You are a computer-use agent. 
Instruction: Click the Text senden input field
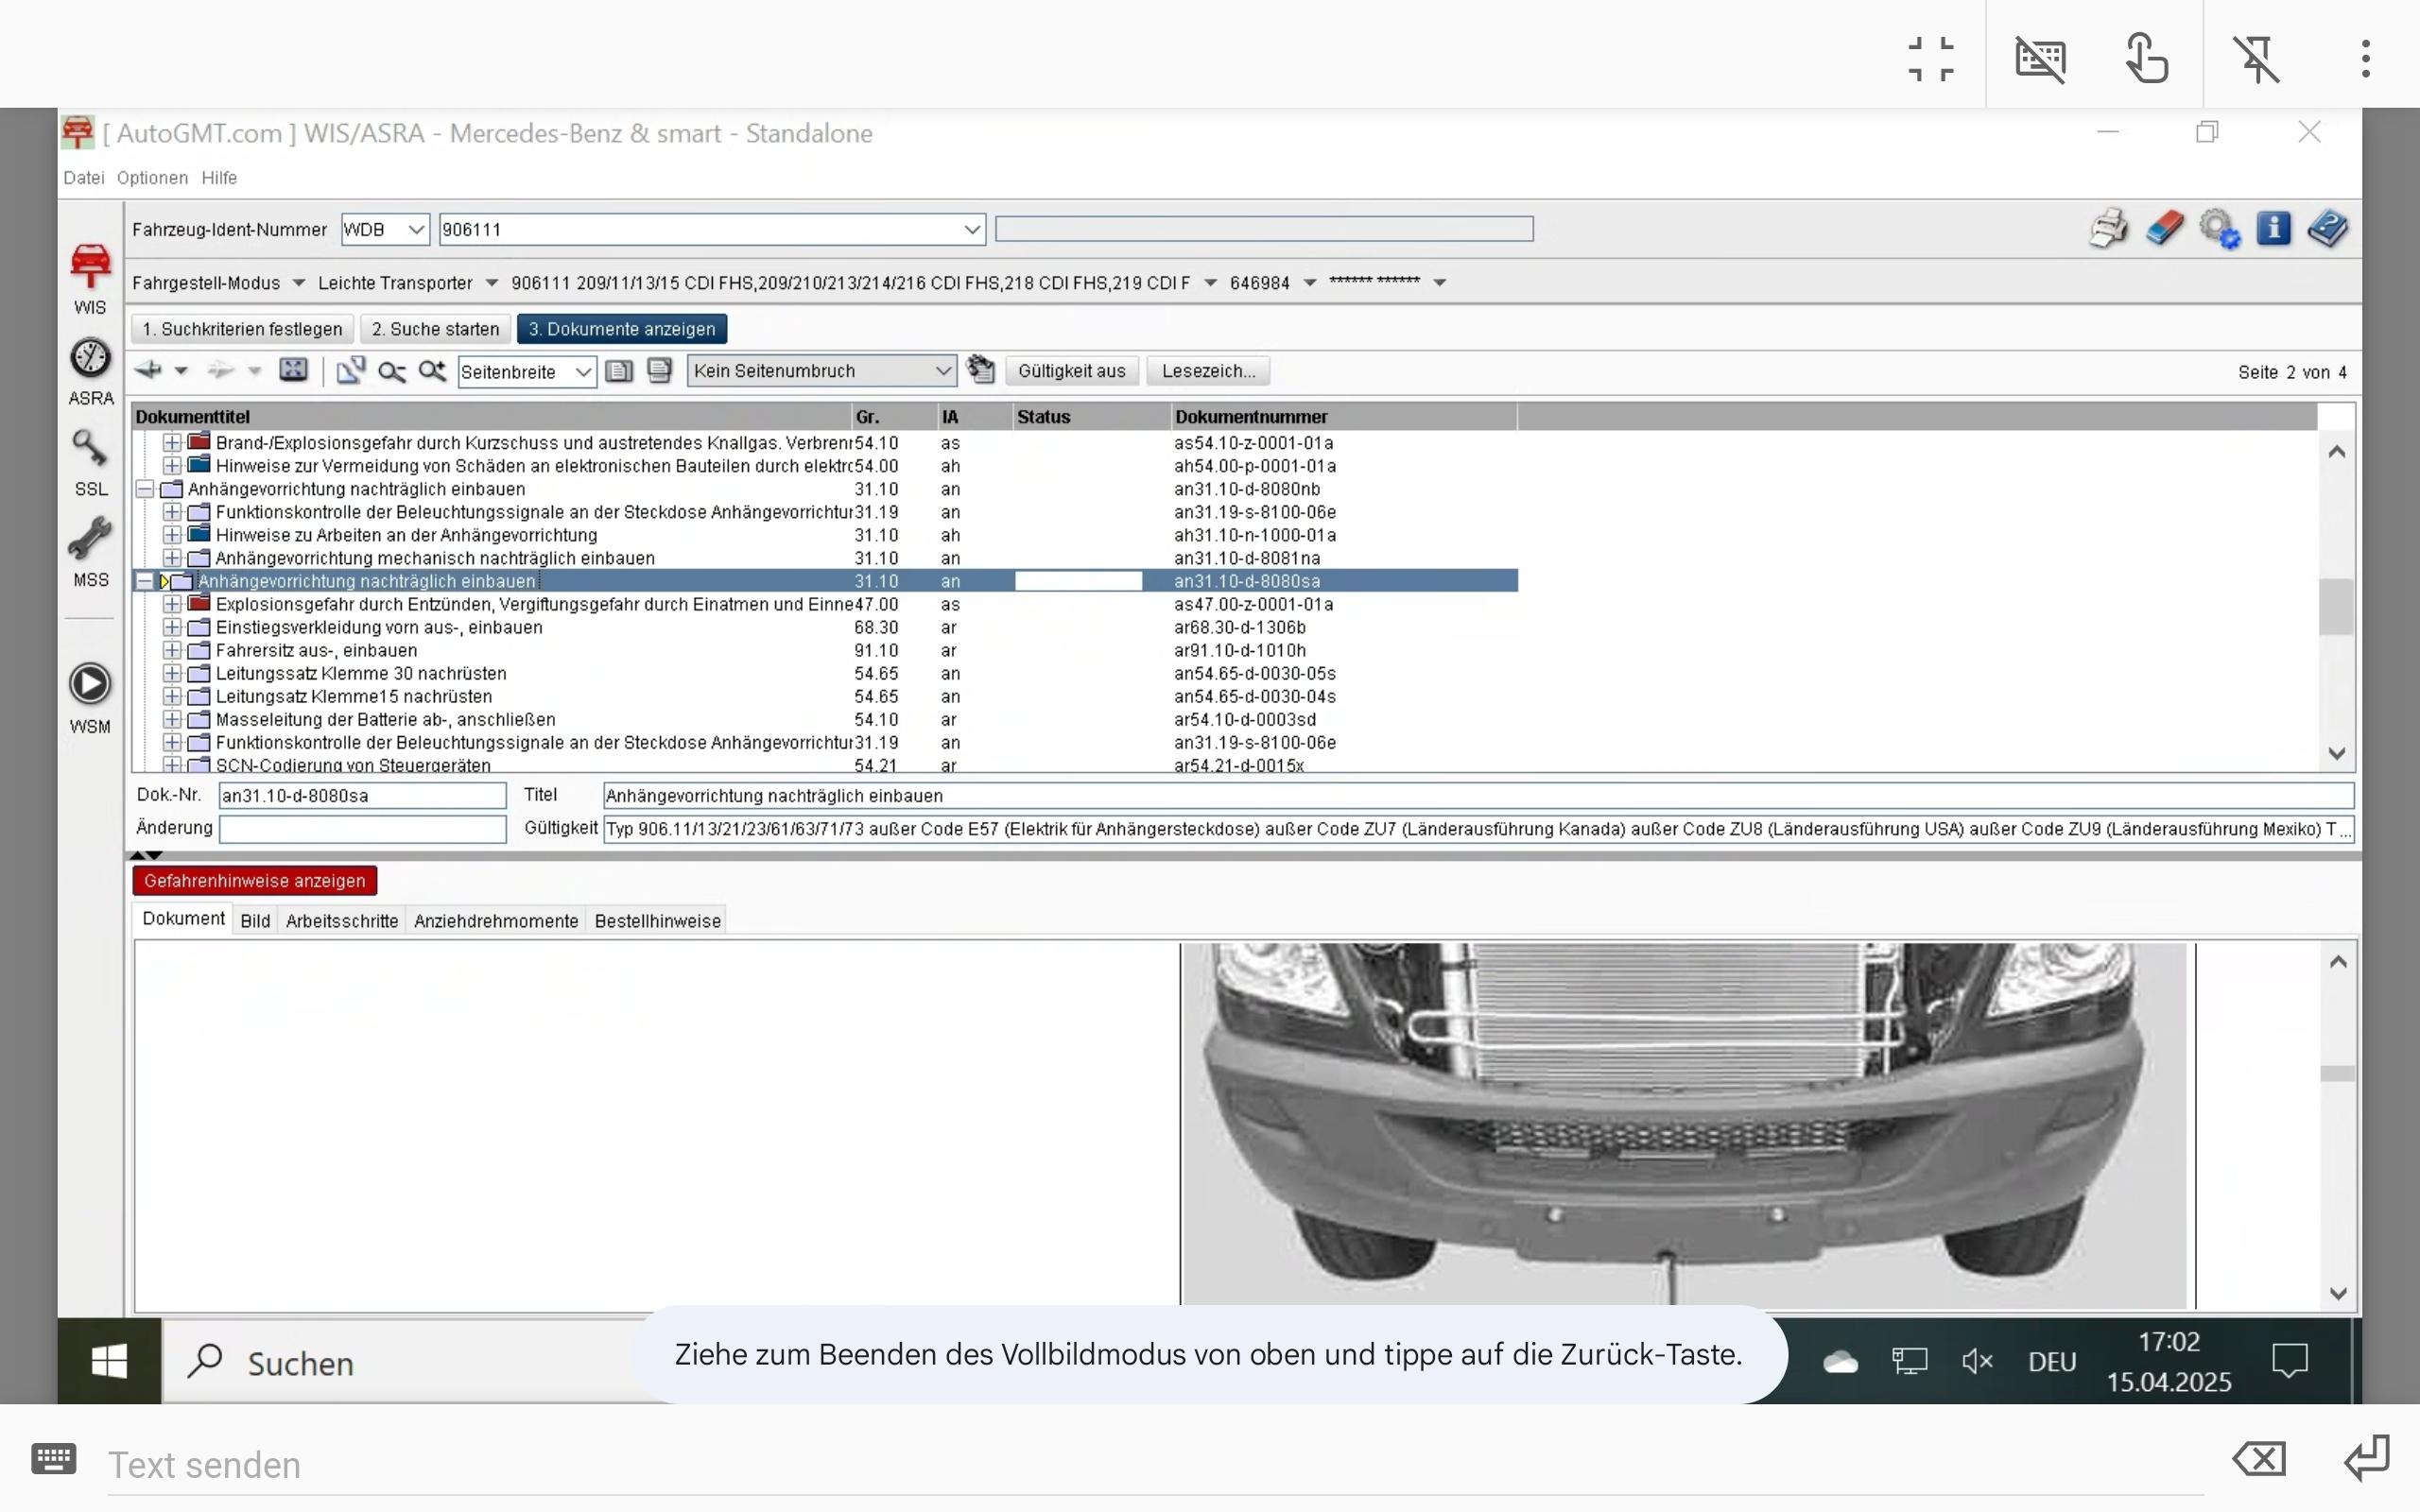pos(1155,1465)
